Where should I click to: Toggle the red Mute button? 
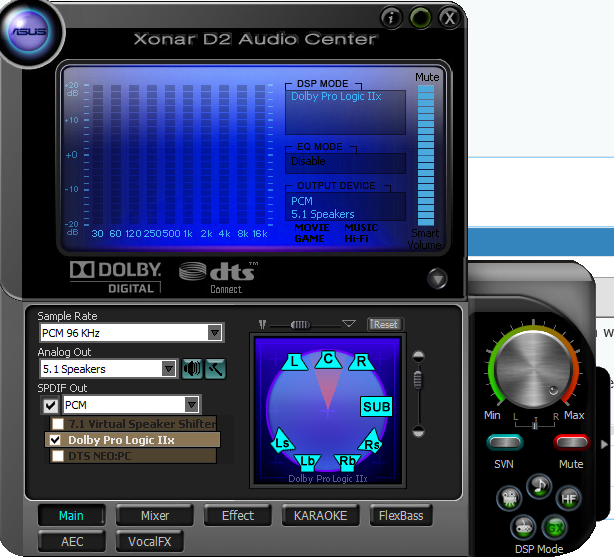point(571,442)
